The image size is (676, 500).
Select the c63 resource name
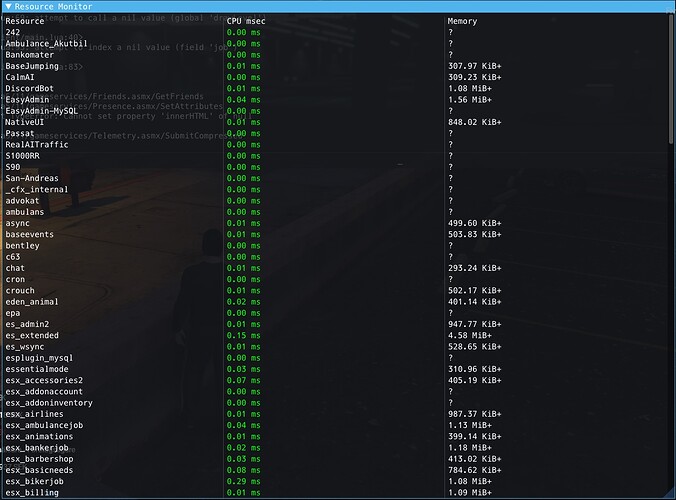13,256
